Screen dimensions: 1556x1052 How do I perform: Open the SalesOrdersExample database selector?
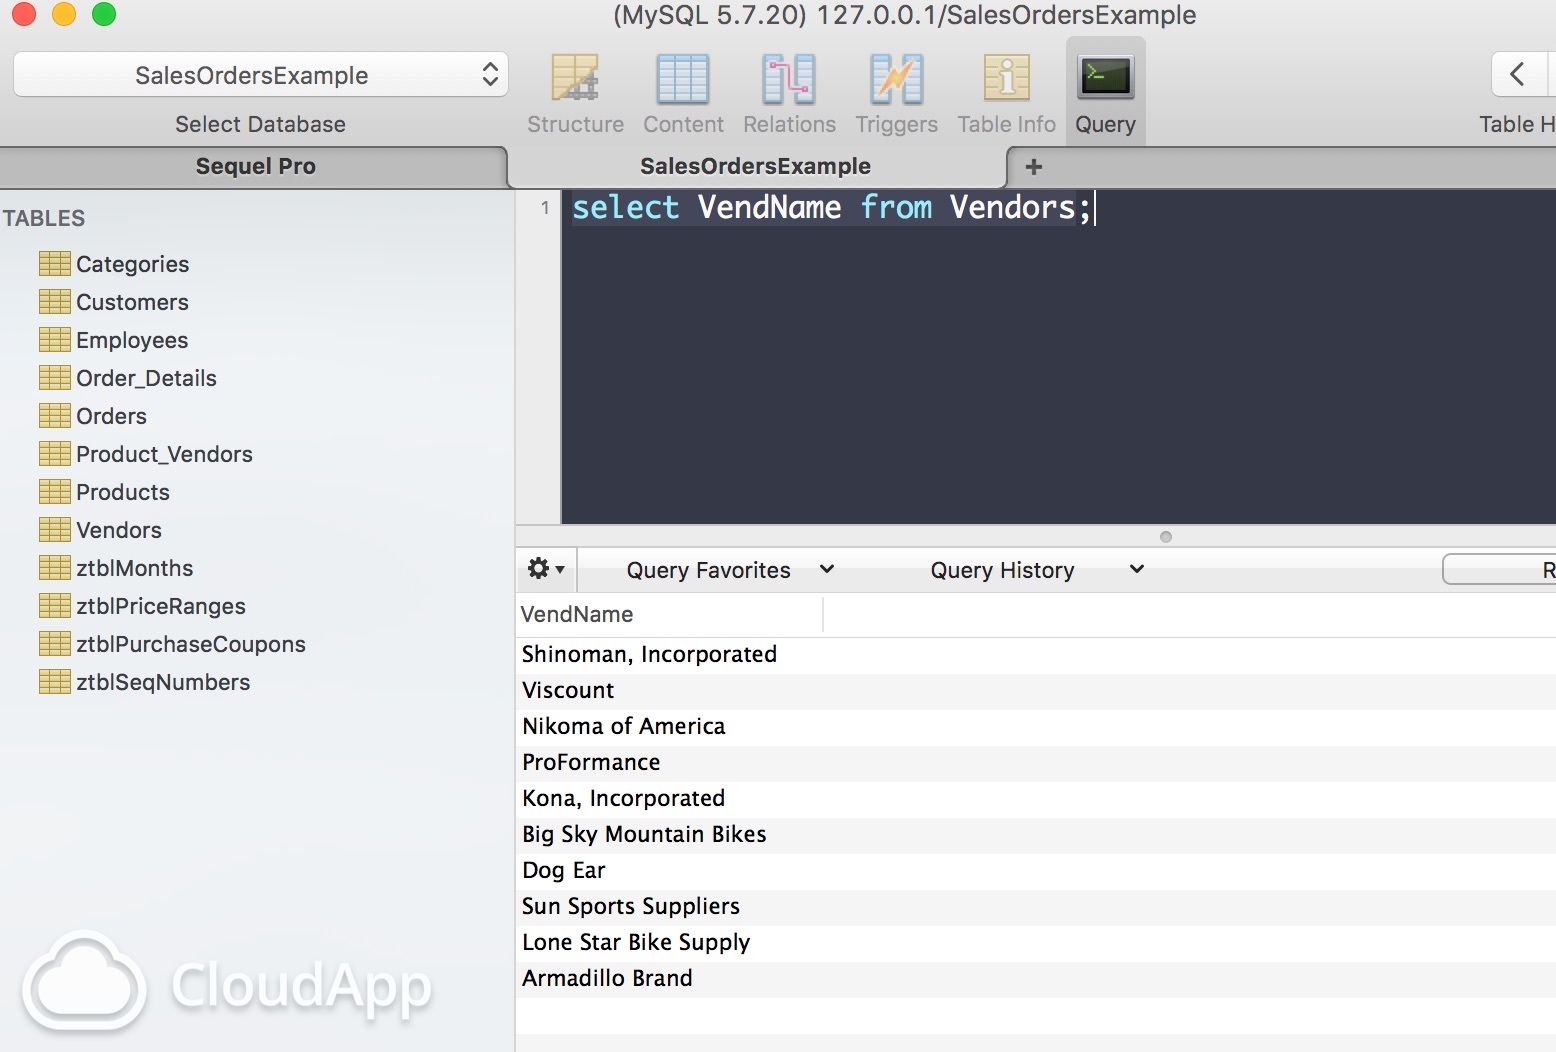[261, 75]
